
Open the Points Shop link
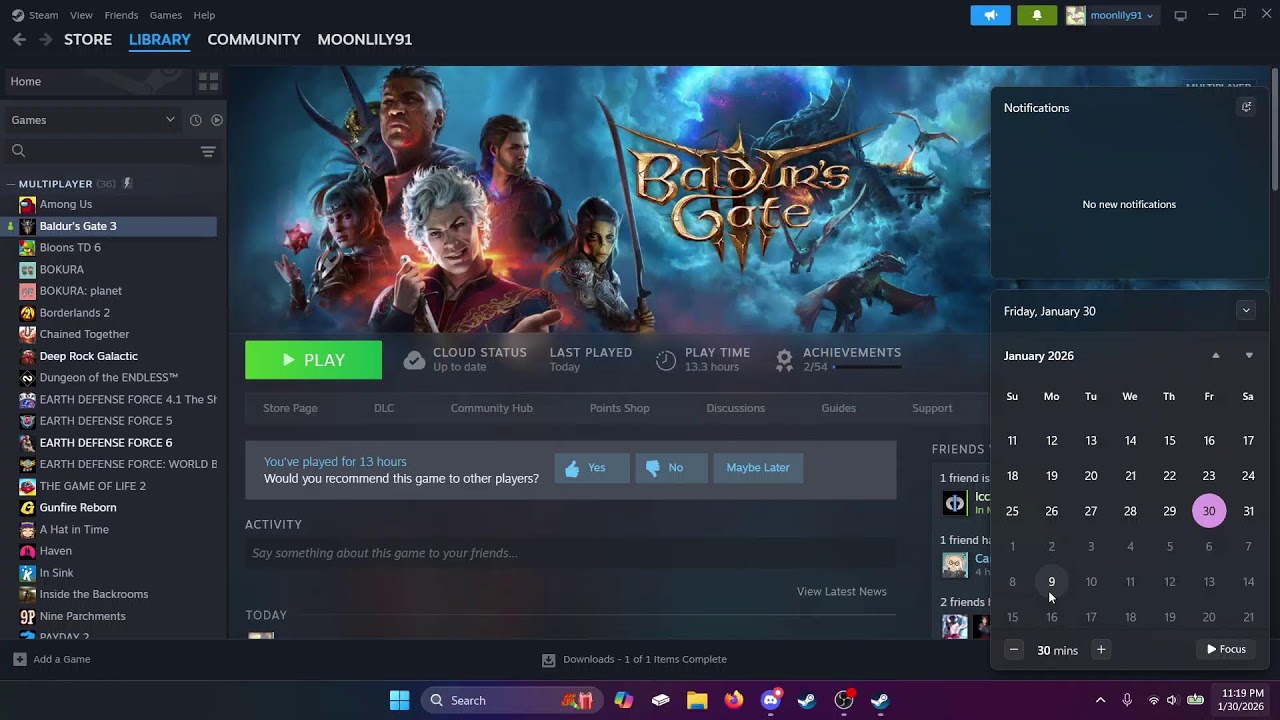620,408
